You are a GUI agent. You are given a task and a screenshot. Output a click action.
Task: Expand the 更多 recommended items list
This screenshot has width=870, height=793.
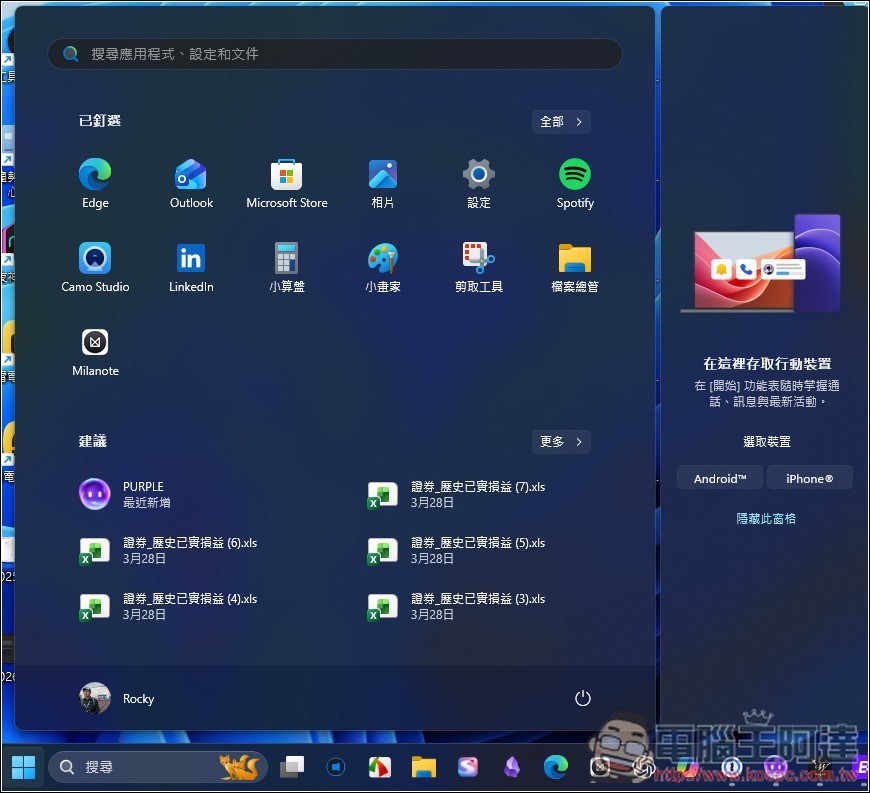click(x=561, y=441)
